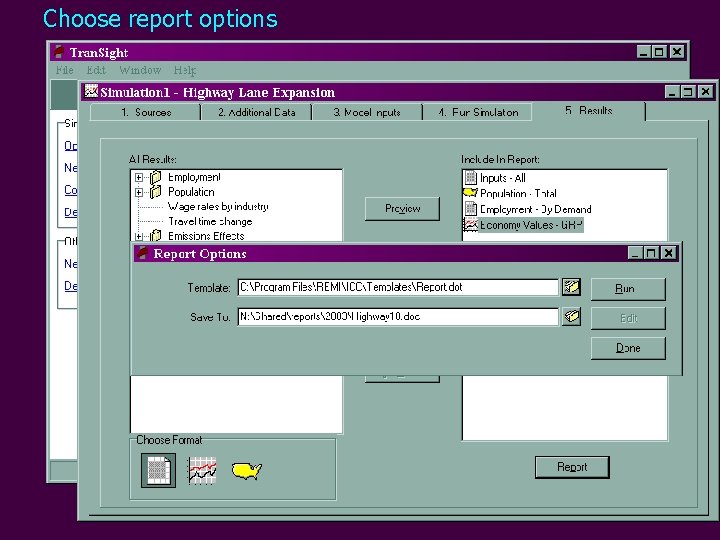Click the Report button
The image size is (720, 540).
[572, 467]
